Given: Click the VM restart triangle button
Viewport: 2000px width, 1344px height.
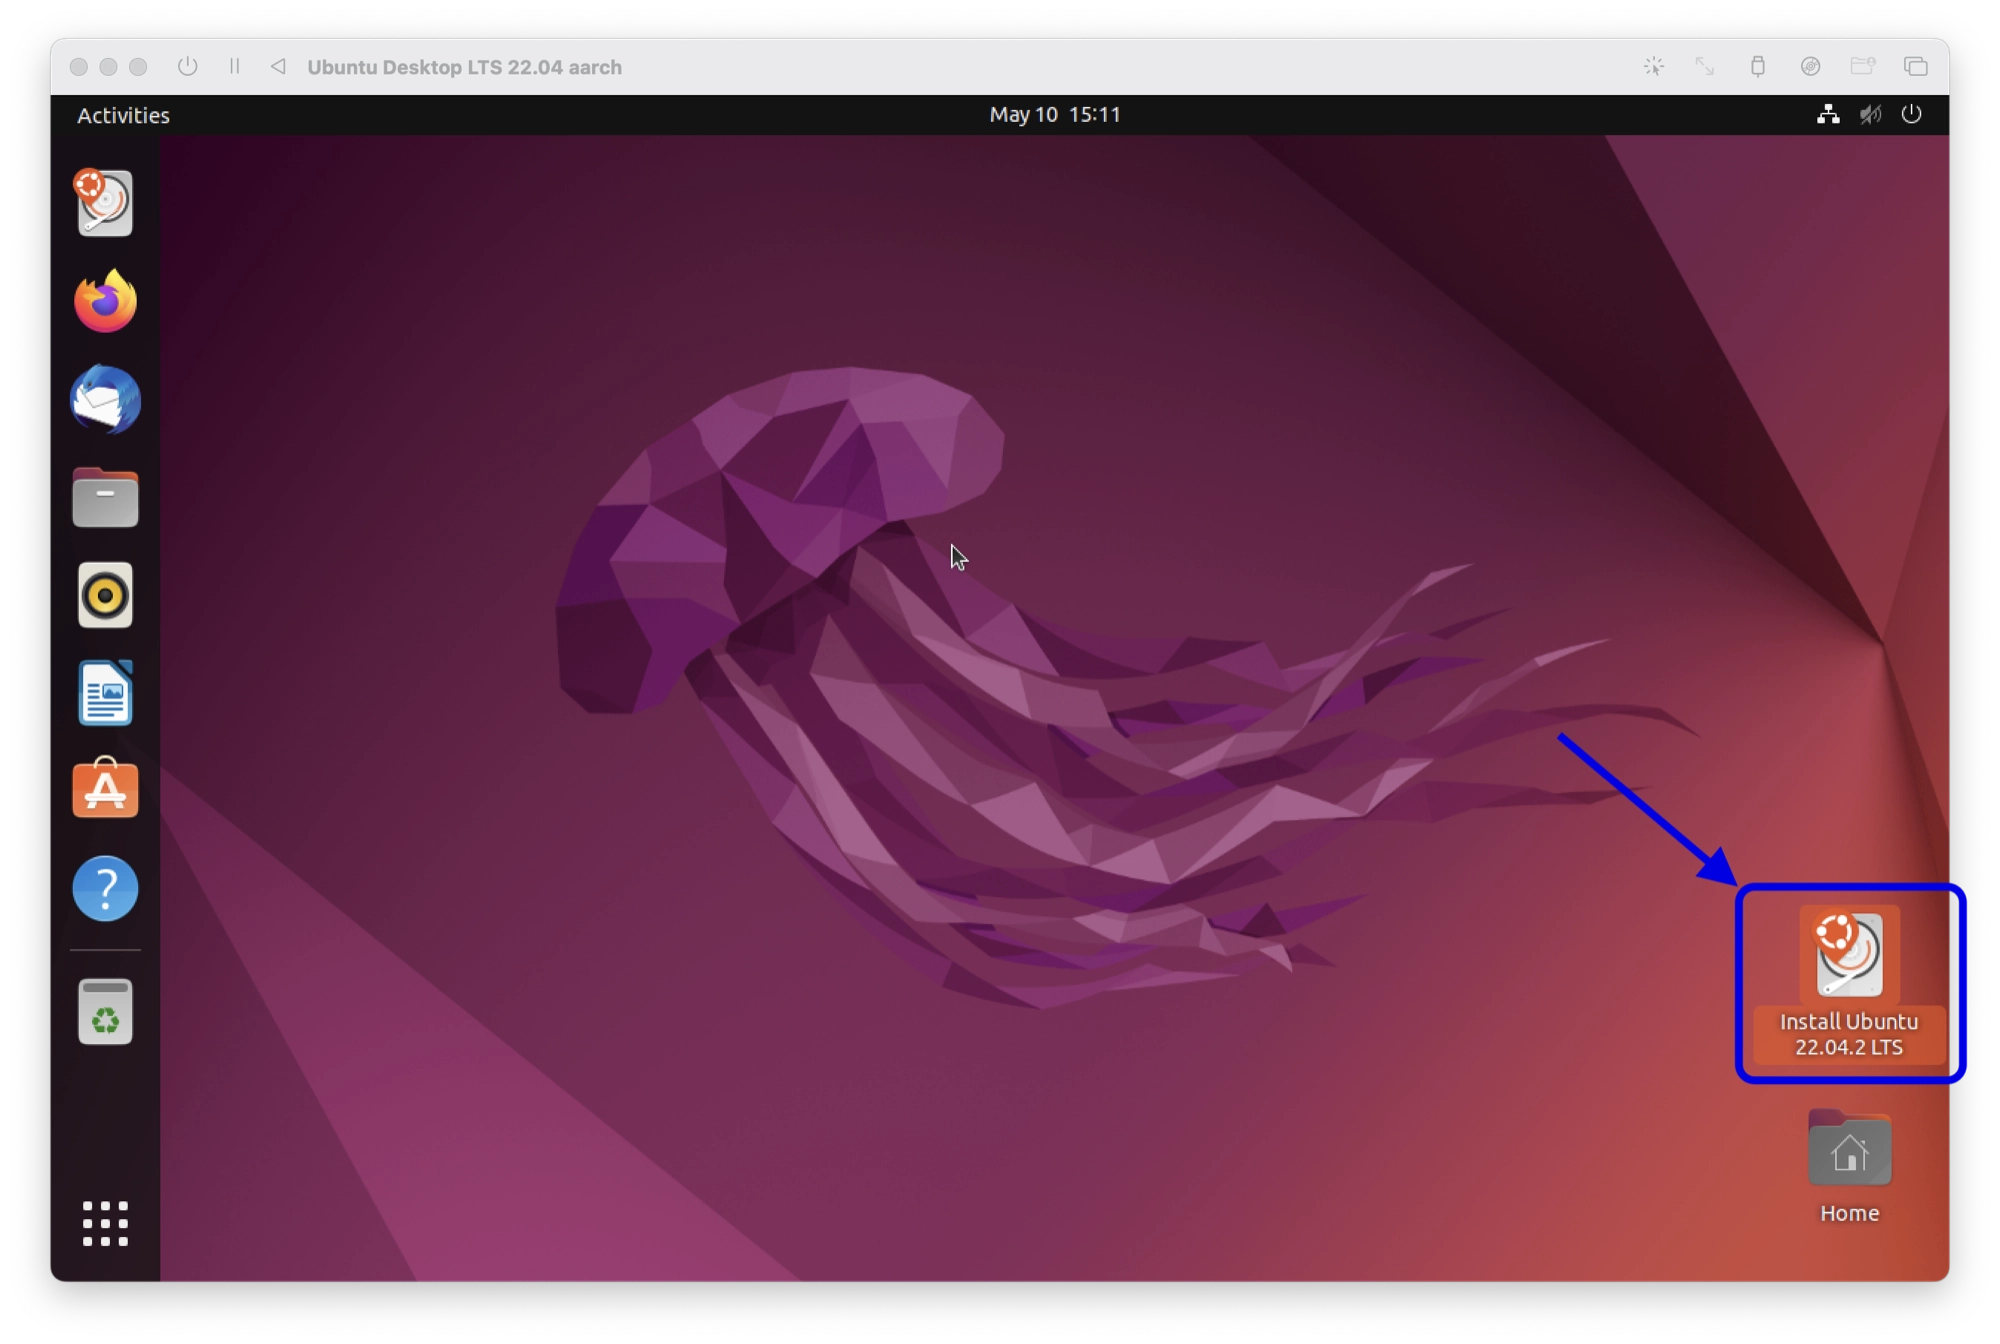Looking at the screenshot, I should coord(278,66).
